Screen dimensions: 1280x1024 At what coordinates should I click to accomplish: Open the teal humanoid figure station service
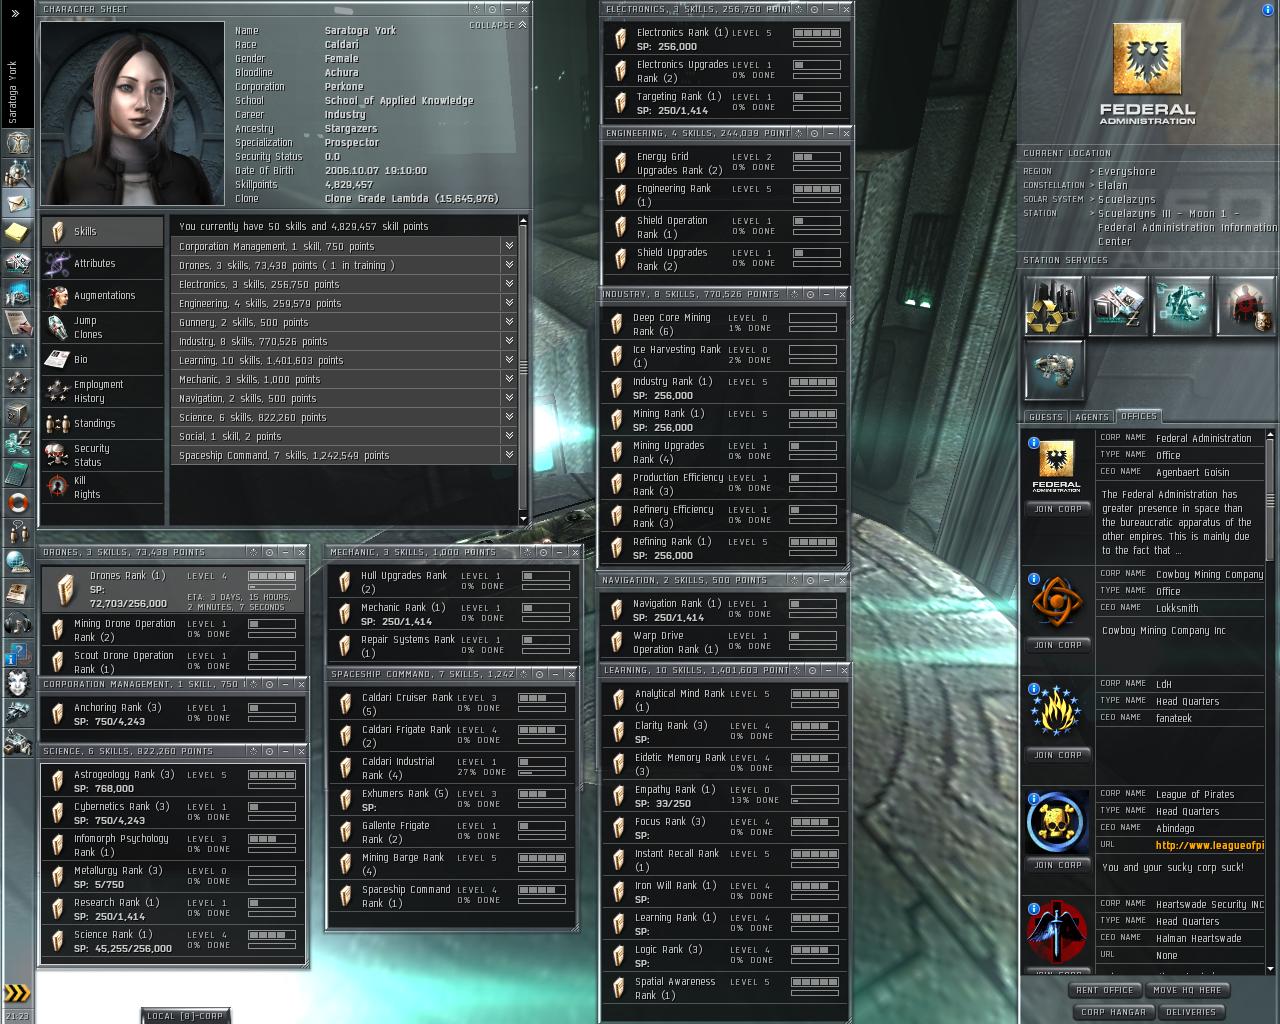click(1183, 306)
